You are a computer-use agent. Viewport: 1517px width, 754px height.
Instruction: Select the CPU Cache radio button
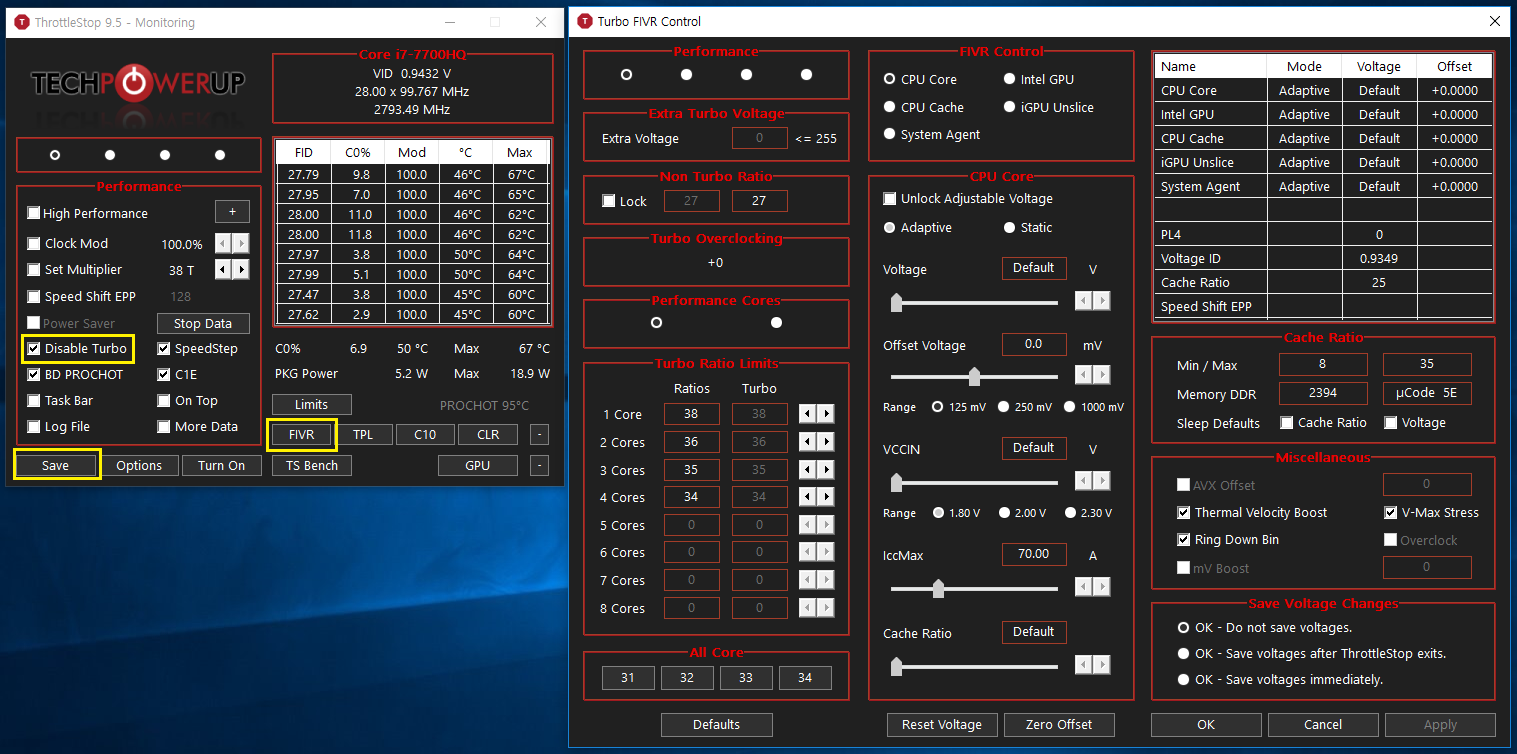[889, 107]
